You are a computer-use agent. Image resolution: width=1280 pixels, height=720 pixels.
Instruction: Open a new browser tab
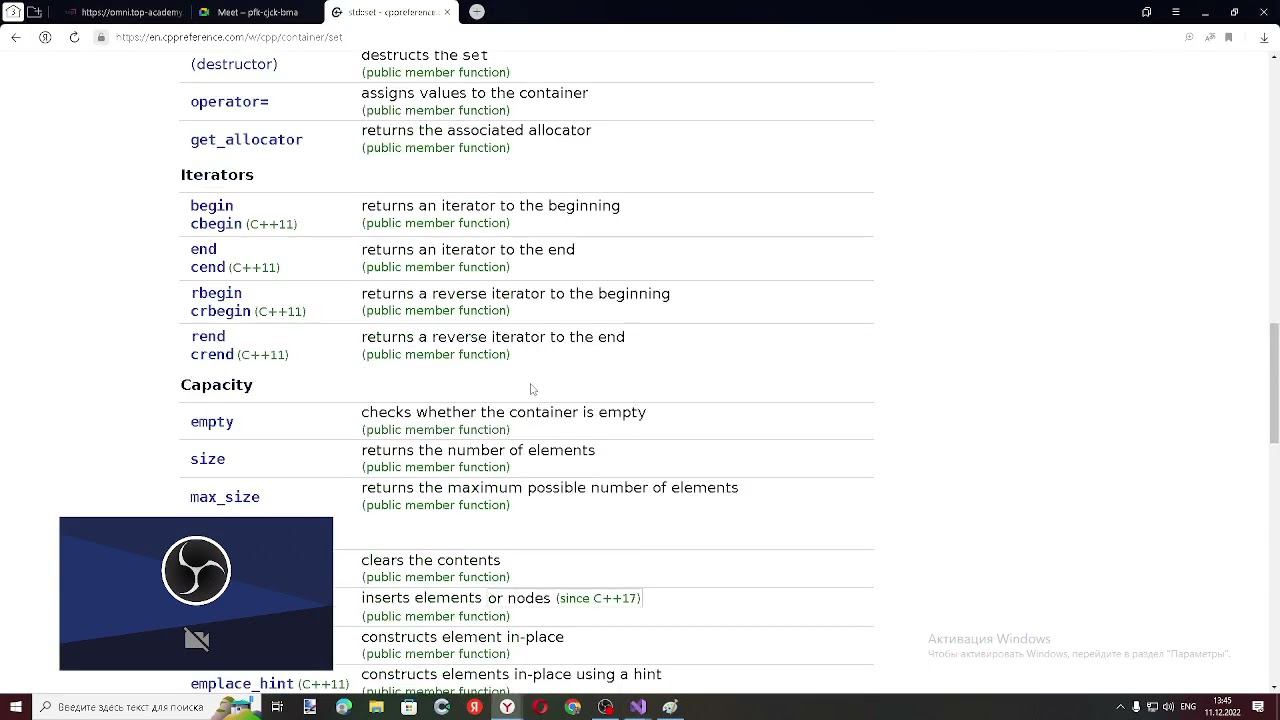point(477,12)
